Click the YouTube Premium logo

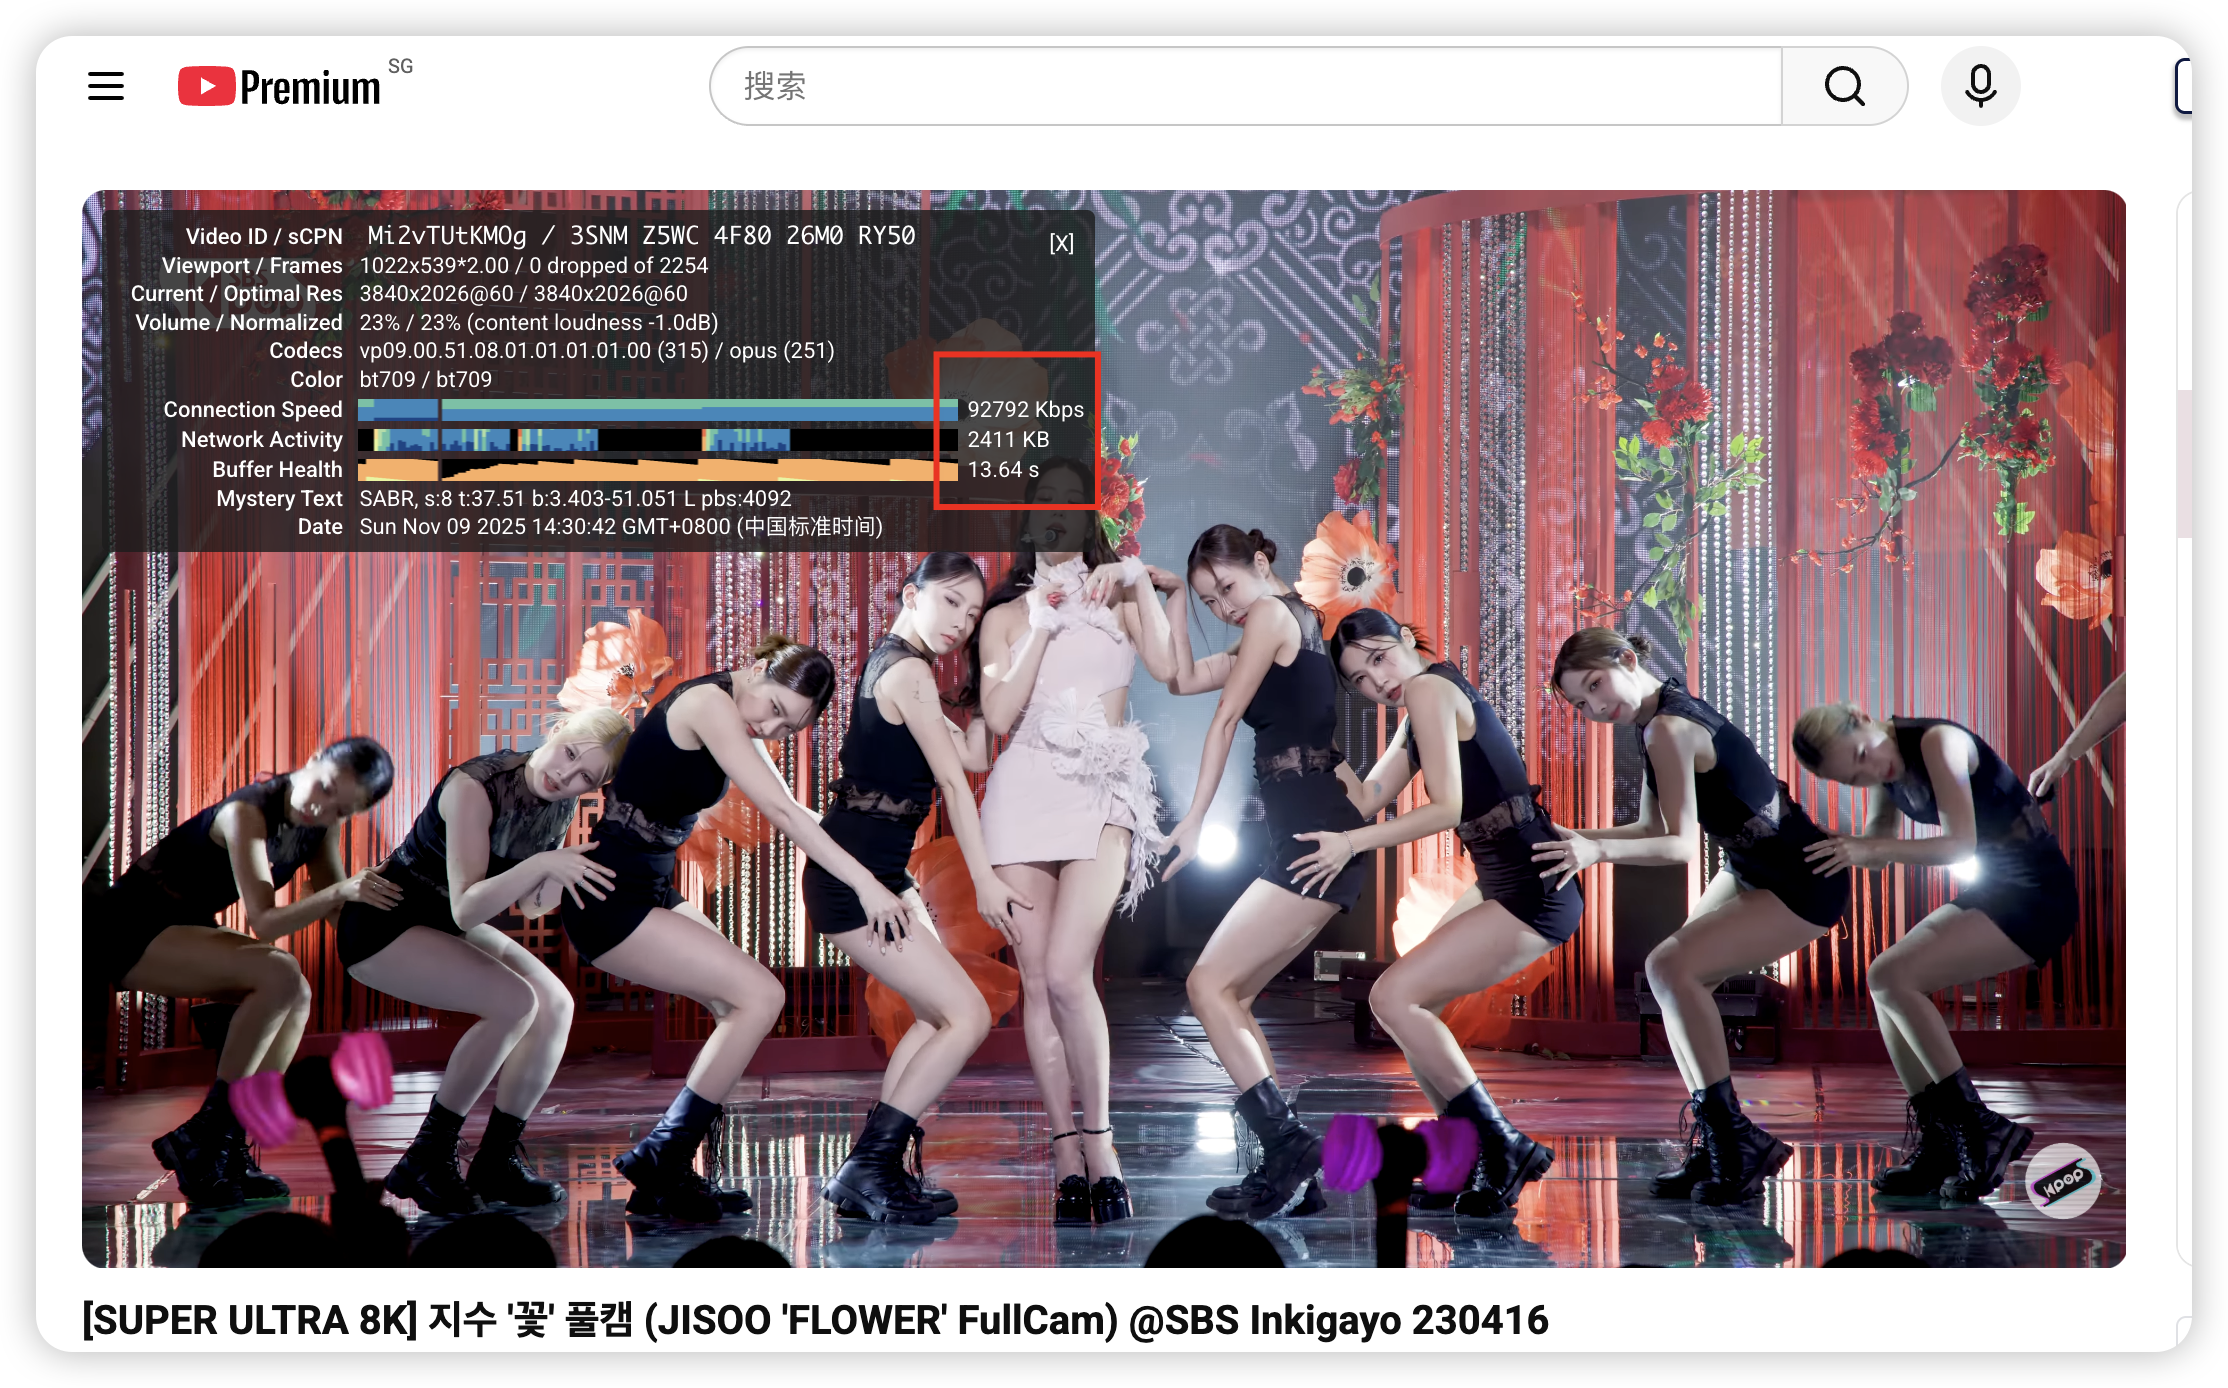point(280,87)
